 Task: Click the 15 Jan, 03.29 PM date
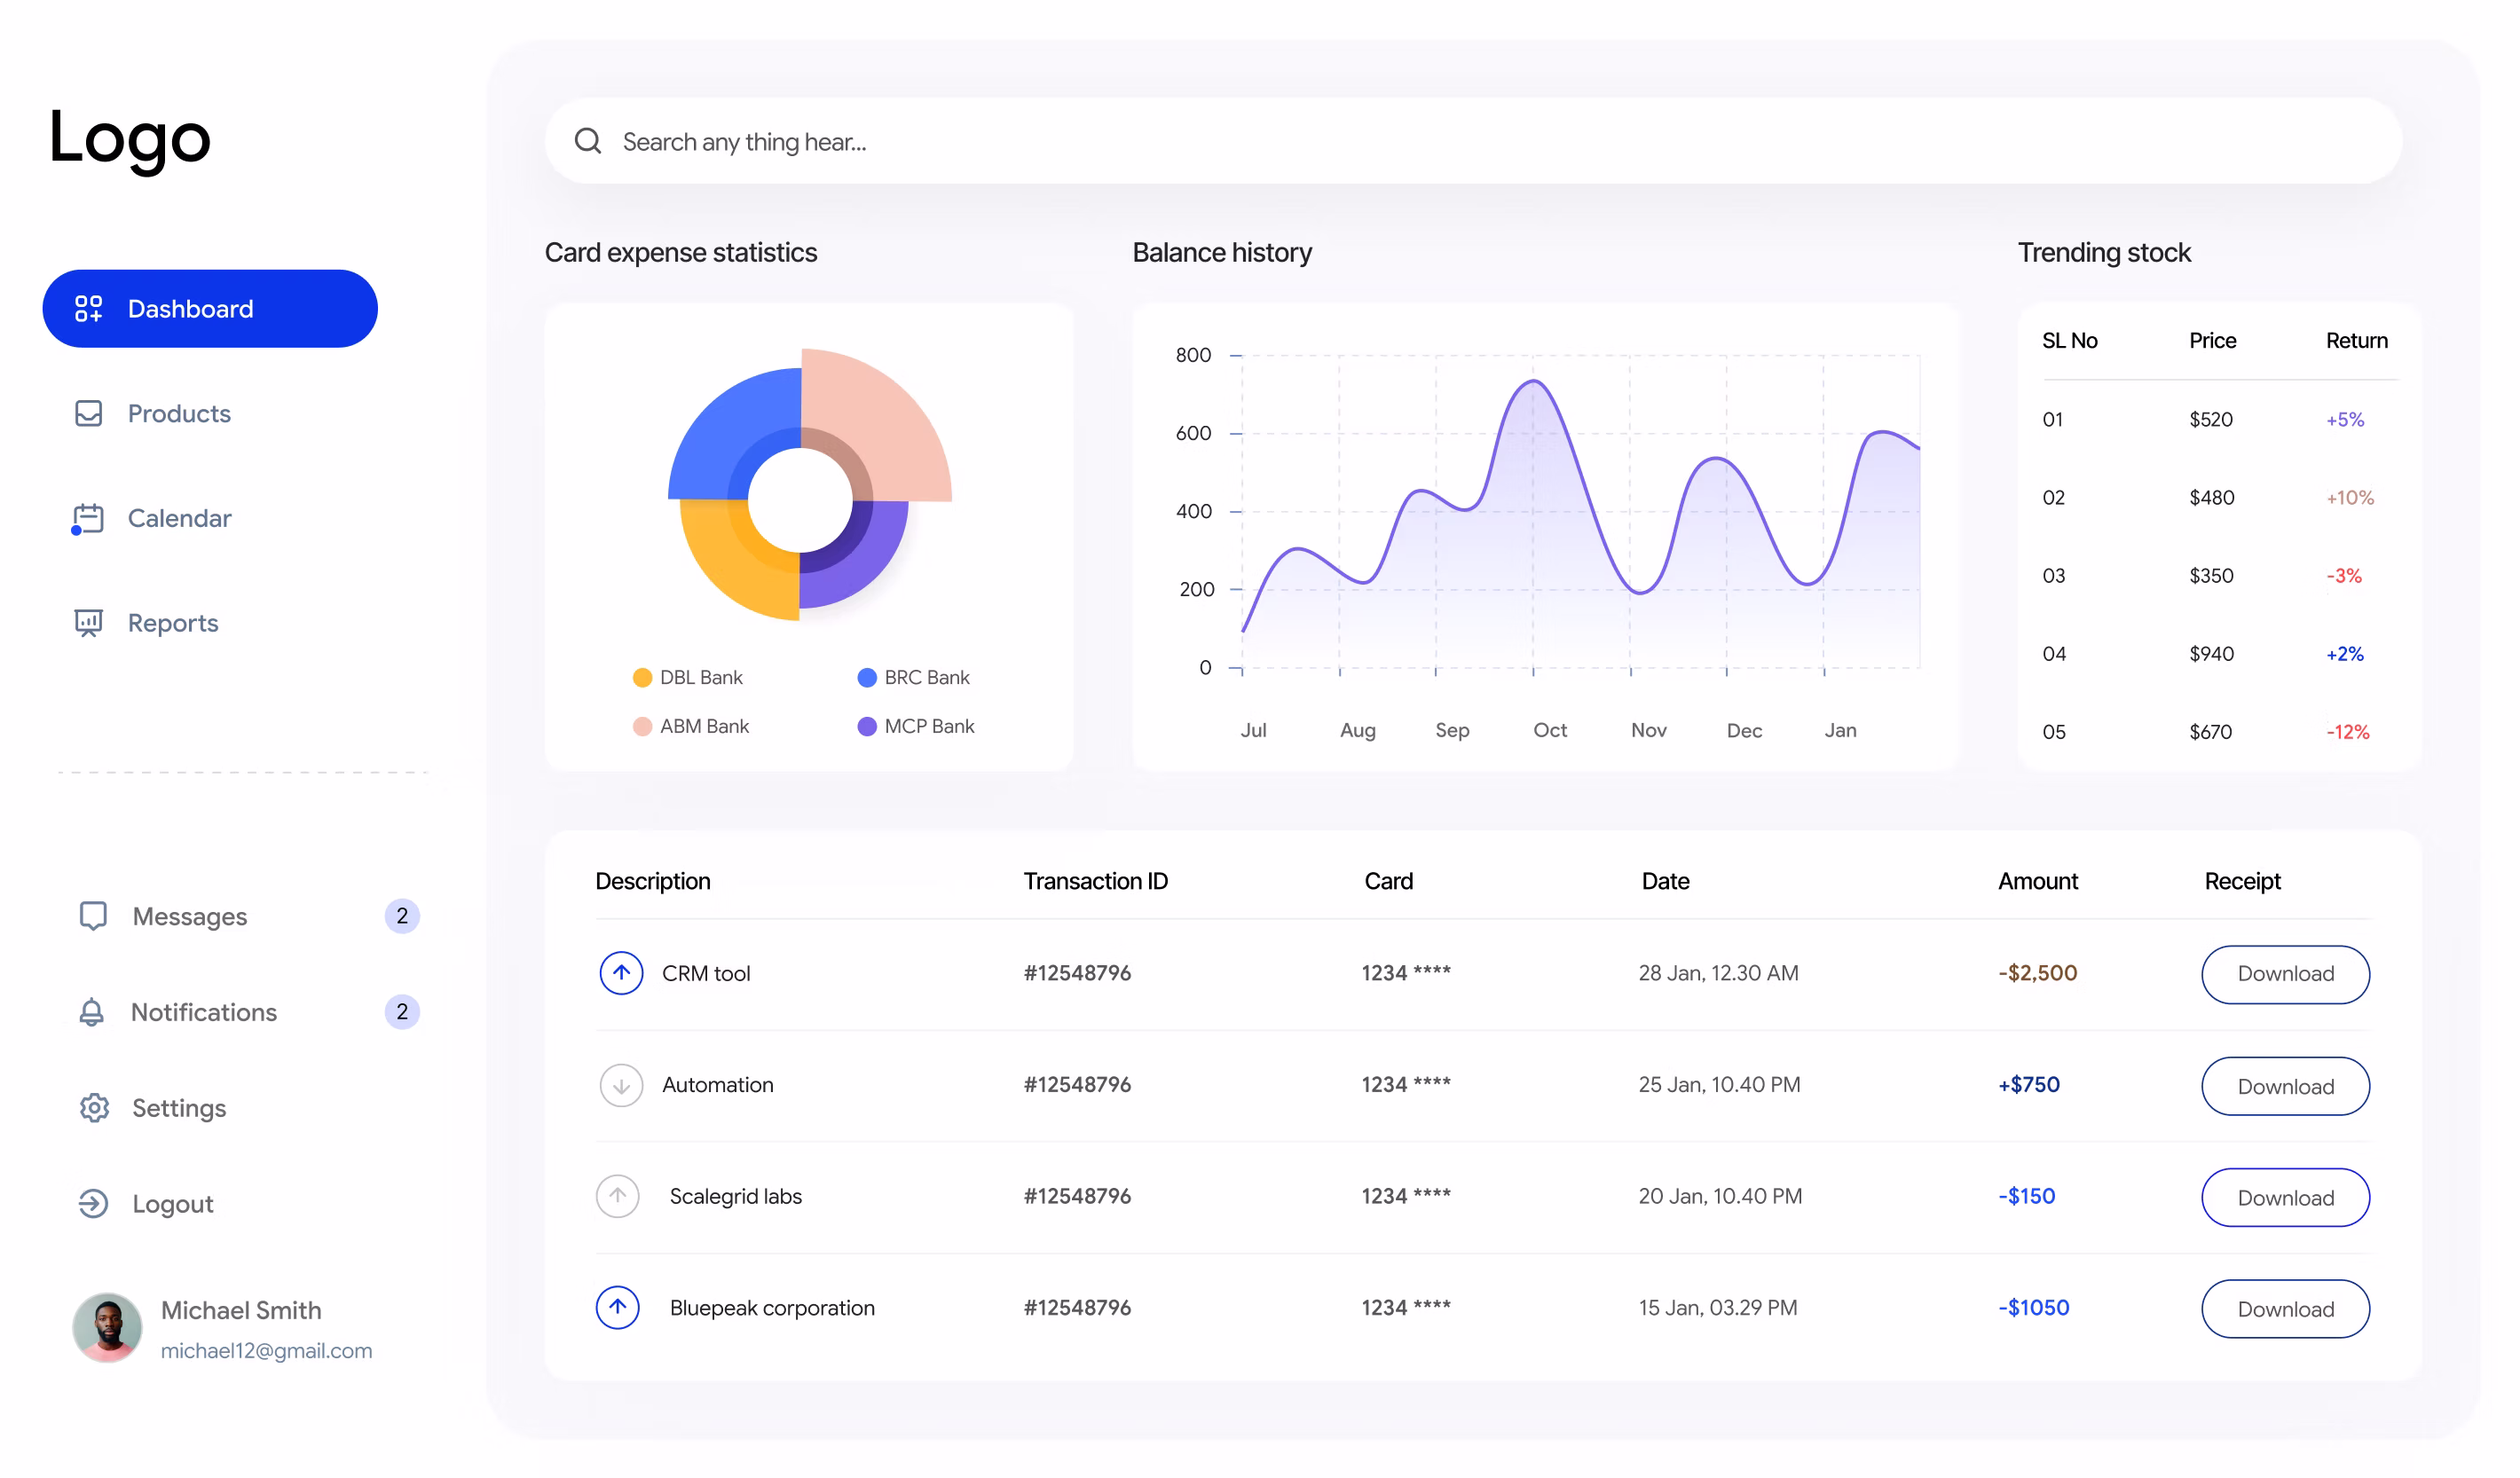pos(1717,1308)
